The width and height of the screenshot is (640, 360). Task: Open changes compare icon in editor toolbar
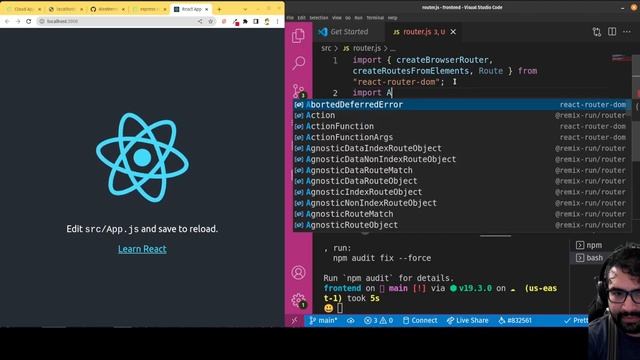[x=597, y=32]
